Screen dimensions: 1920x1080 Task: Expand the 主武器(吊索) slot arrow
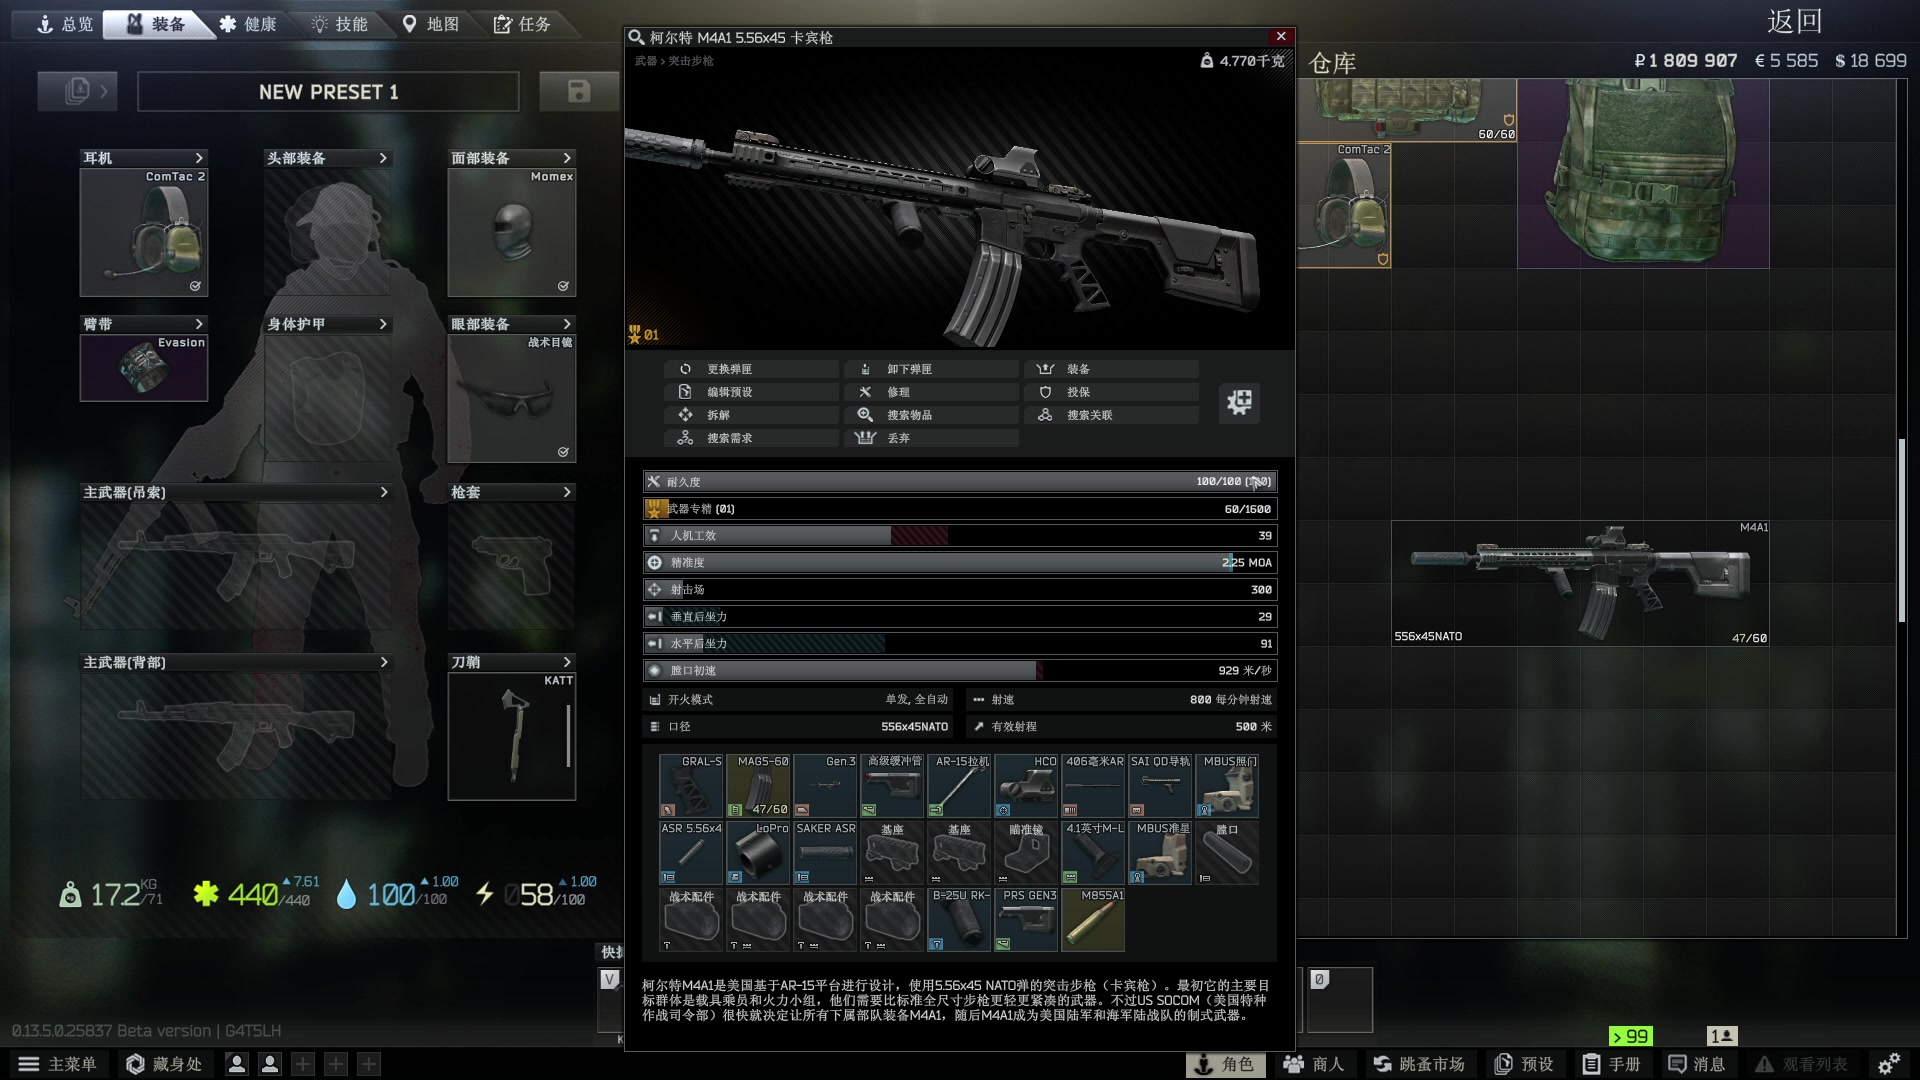(x=383, y=492)
